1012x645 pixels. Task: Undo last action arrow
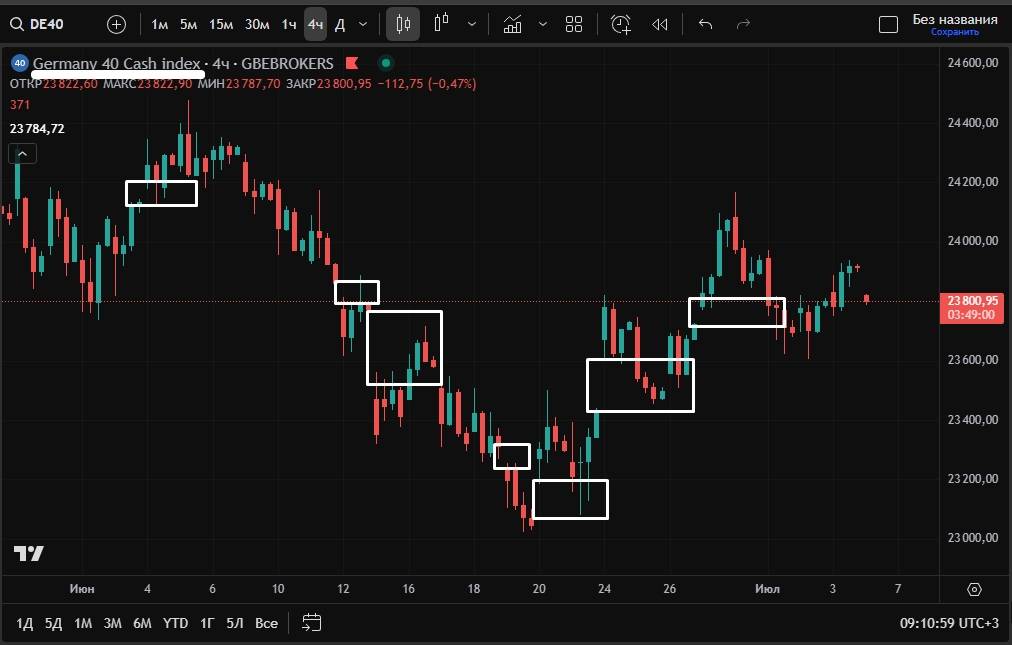(x=705, y=25)
